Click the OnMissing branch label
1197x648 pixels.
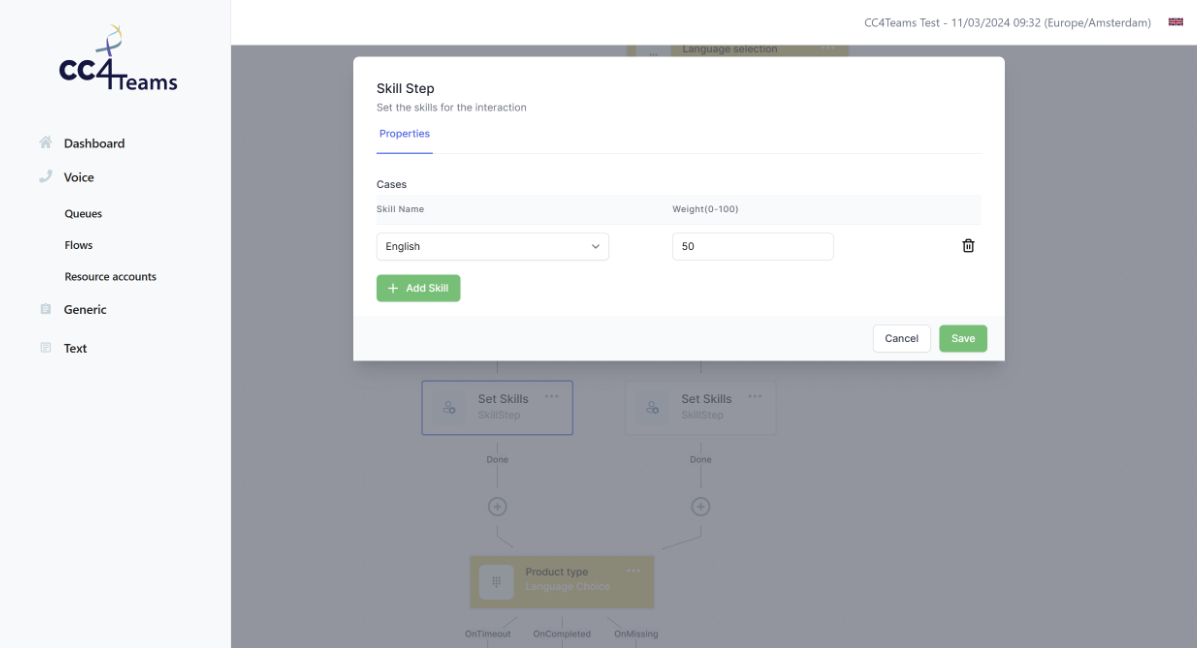coord(636,633)
